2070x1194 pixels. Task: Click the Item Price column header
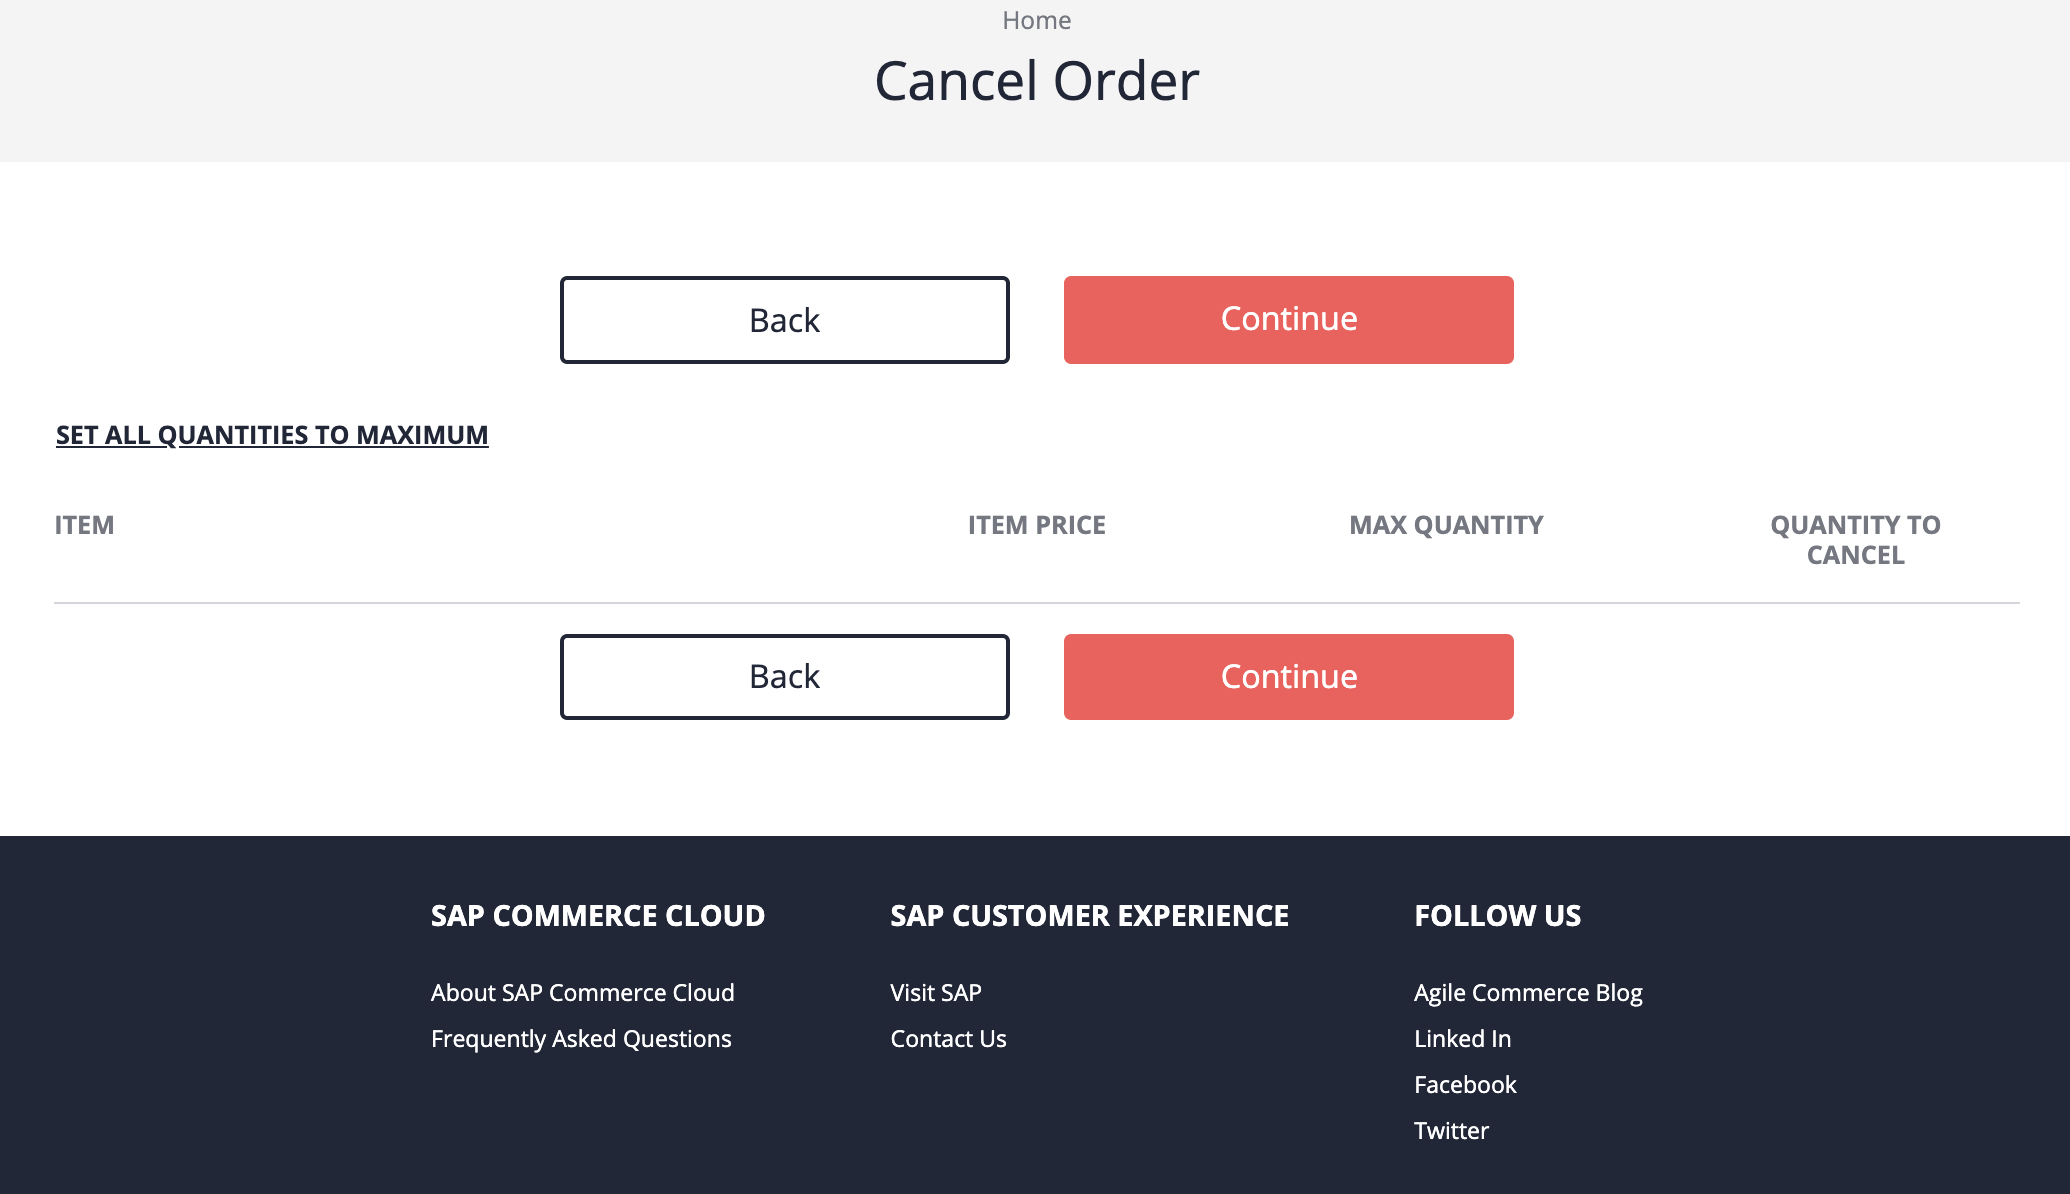click(x=1036, y=525)
